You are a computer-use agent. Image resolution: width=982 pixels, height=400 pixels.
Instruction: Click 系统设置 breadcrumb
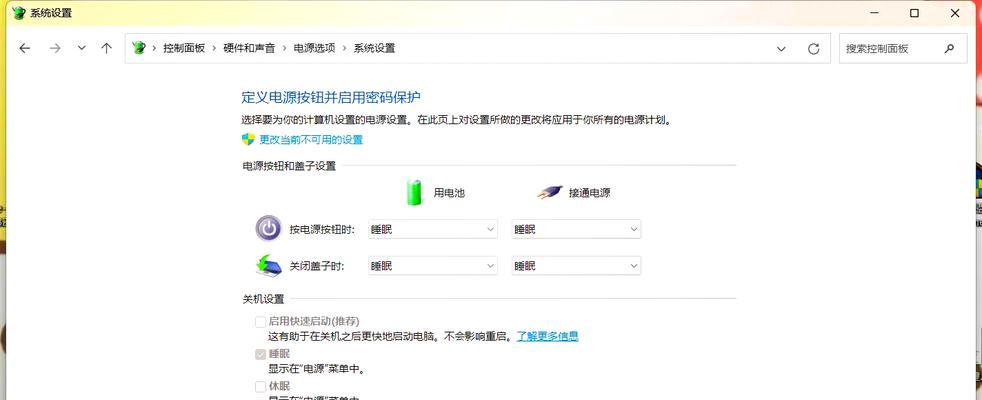click(375, 48)
